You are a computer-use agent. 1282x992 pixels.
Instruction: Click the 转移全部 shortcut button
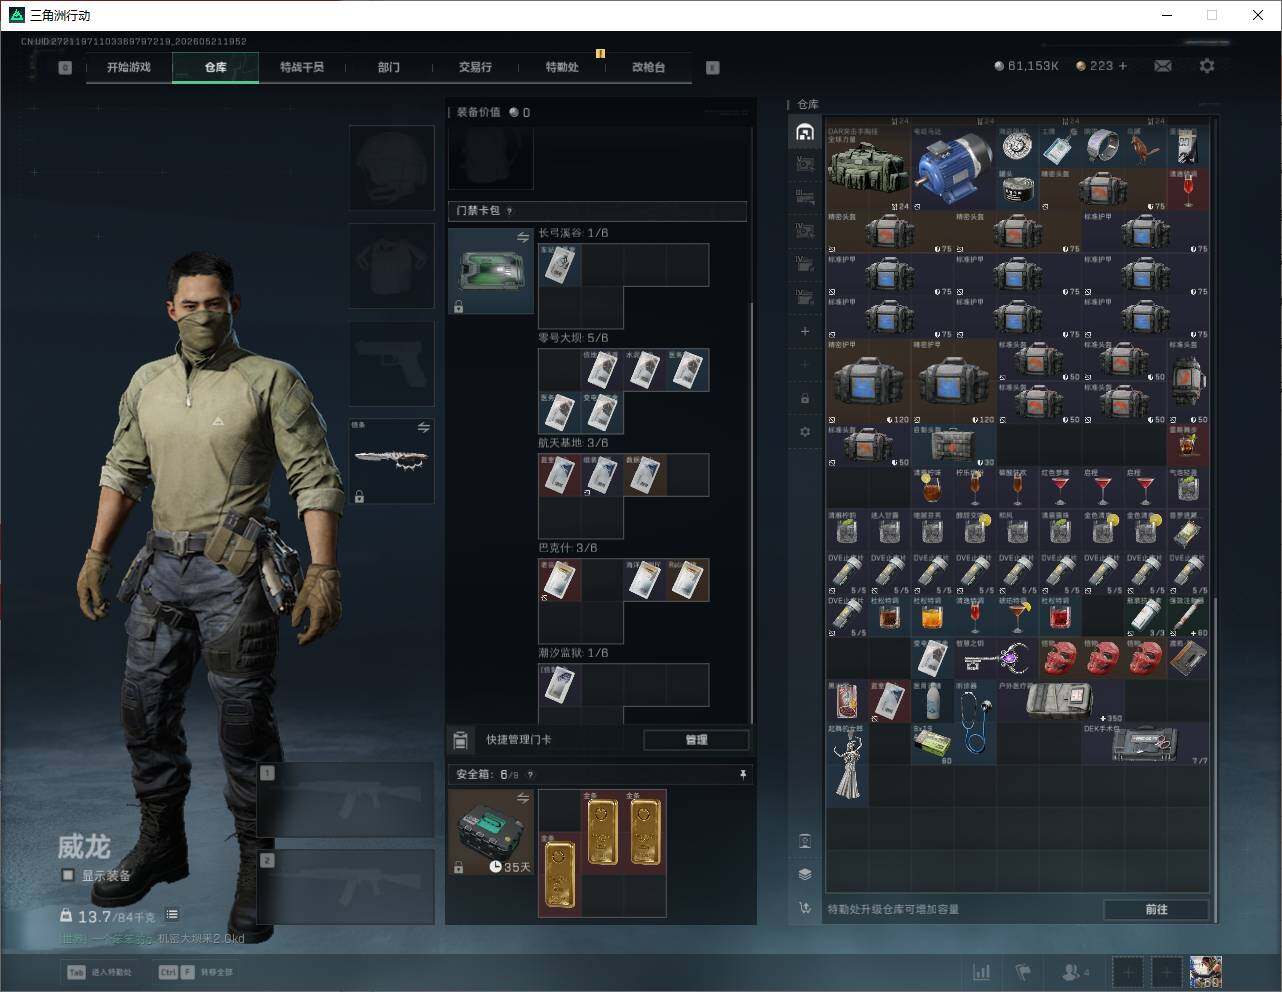pyautogui.click(x=196, y=972)
